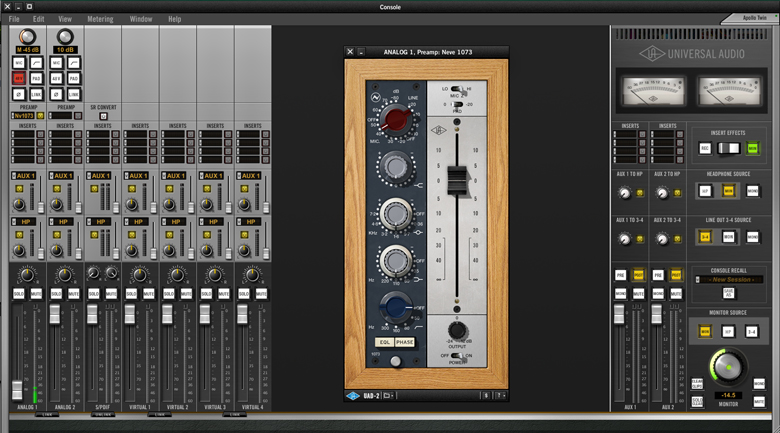
Task: Click the Analog 1 pan knob
Action: (27, 274)
